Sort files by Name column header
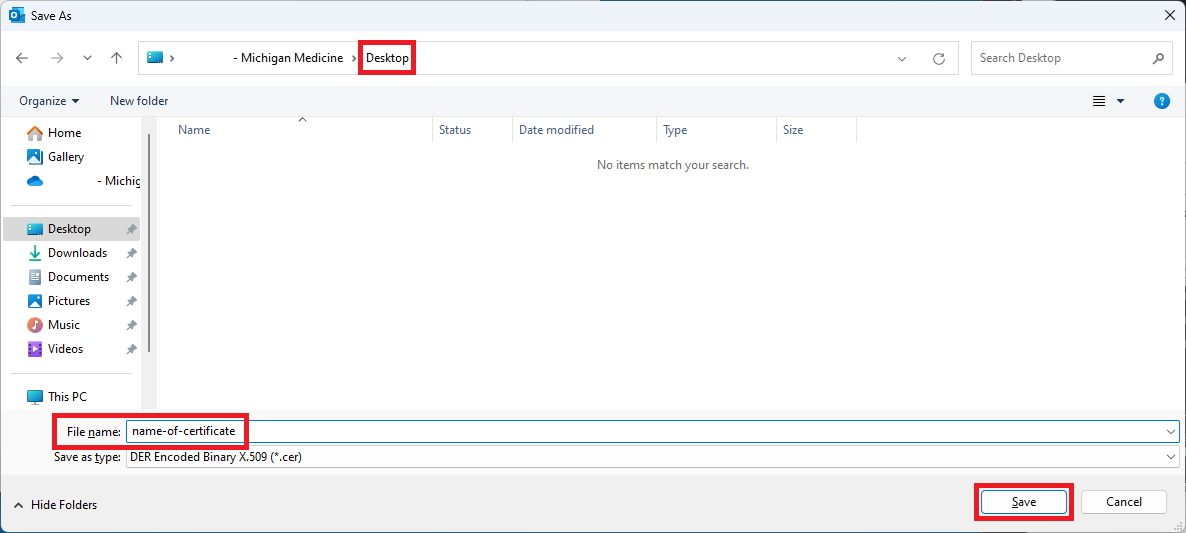Image resolution: width=1186 pixels, height=533 pixels. tap(194, 130)
